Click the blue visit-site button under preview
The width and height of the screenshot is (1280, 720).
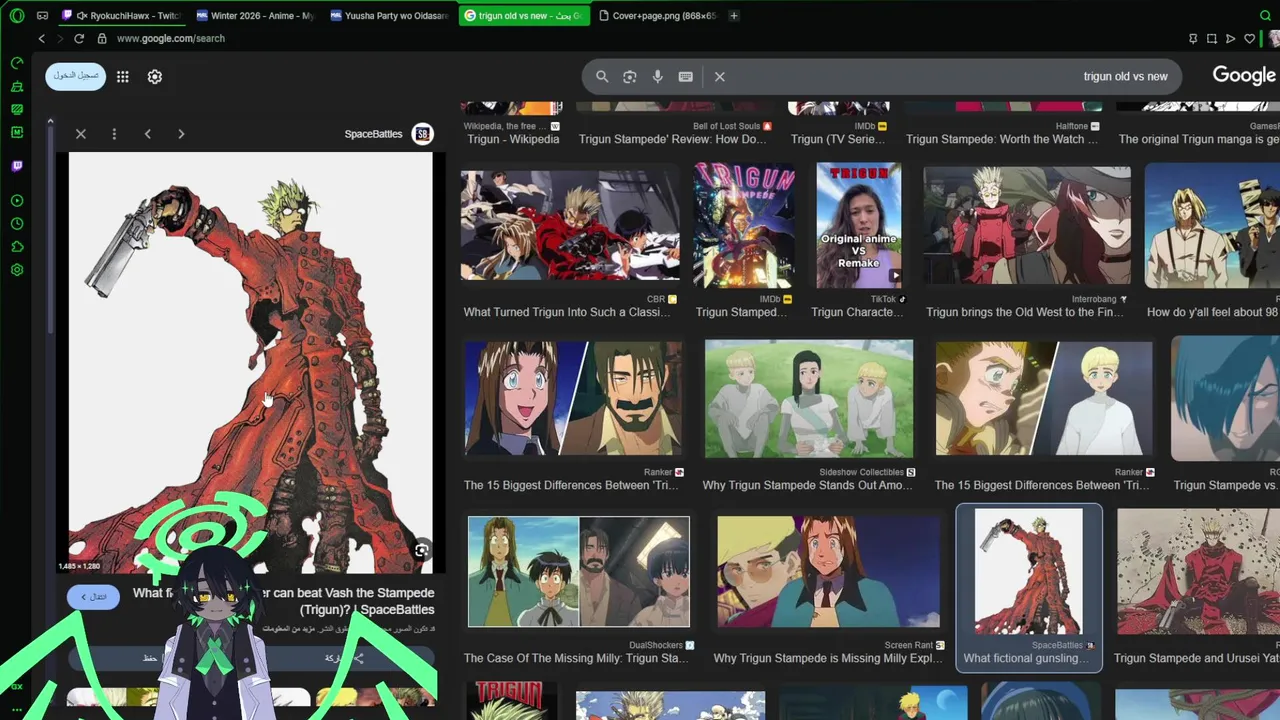(x=93, y=597)
